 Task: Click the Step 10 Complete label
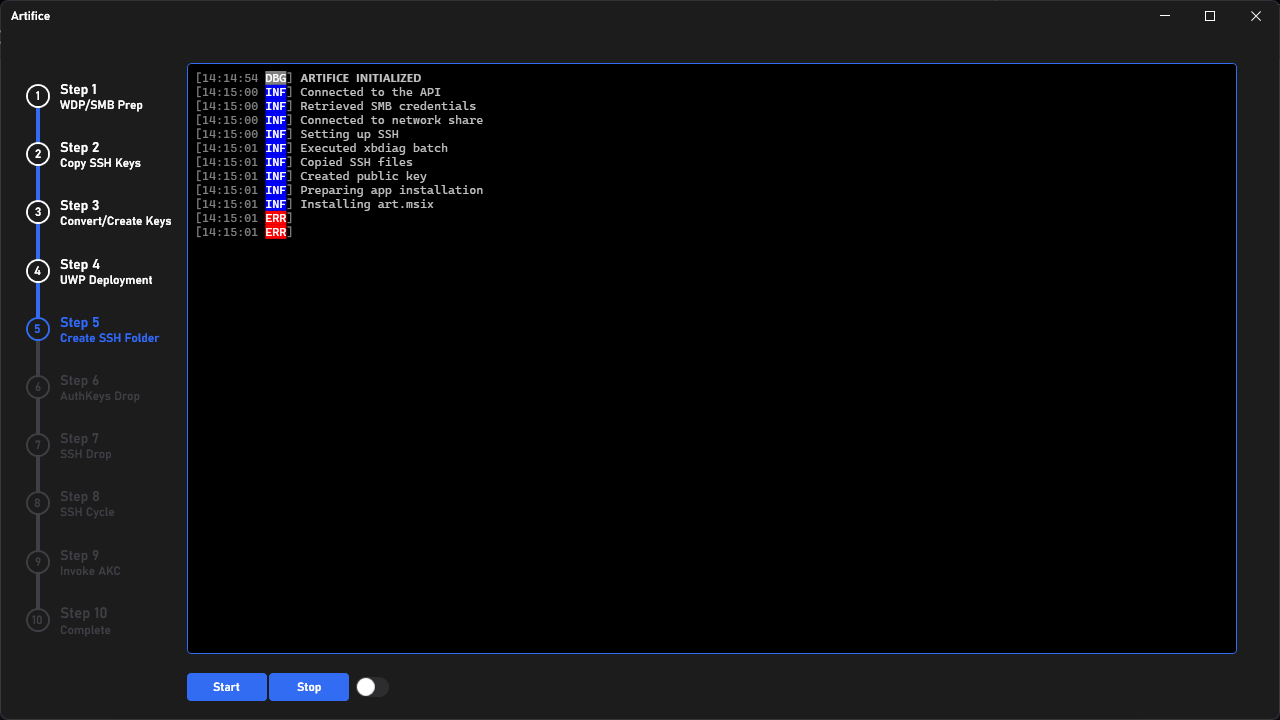pos(83,621)
